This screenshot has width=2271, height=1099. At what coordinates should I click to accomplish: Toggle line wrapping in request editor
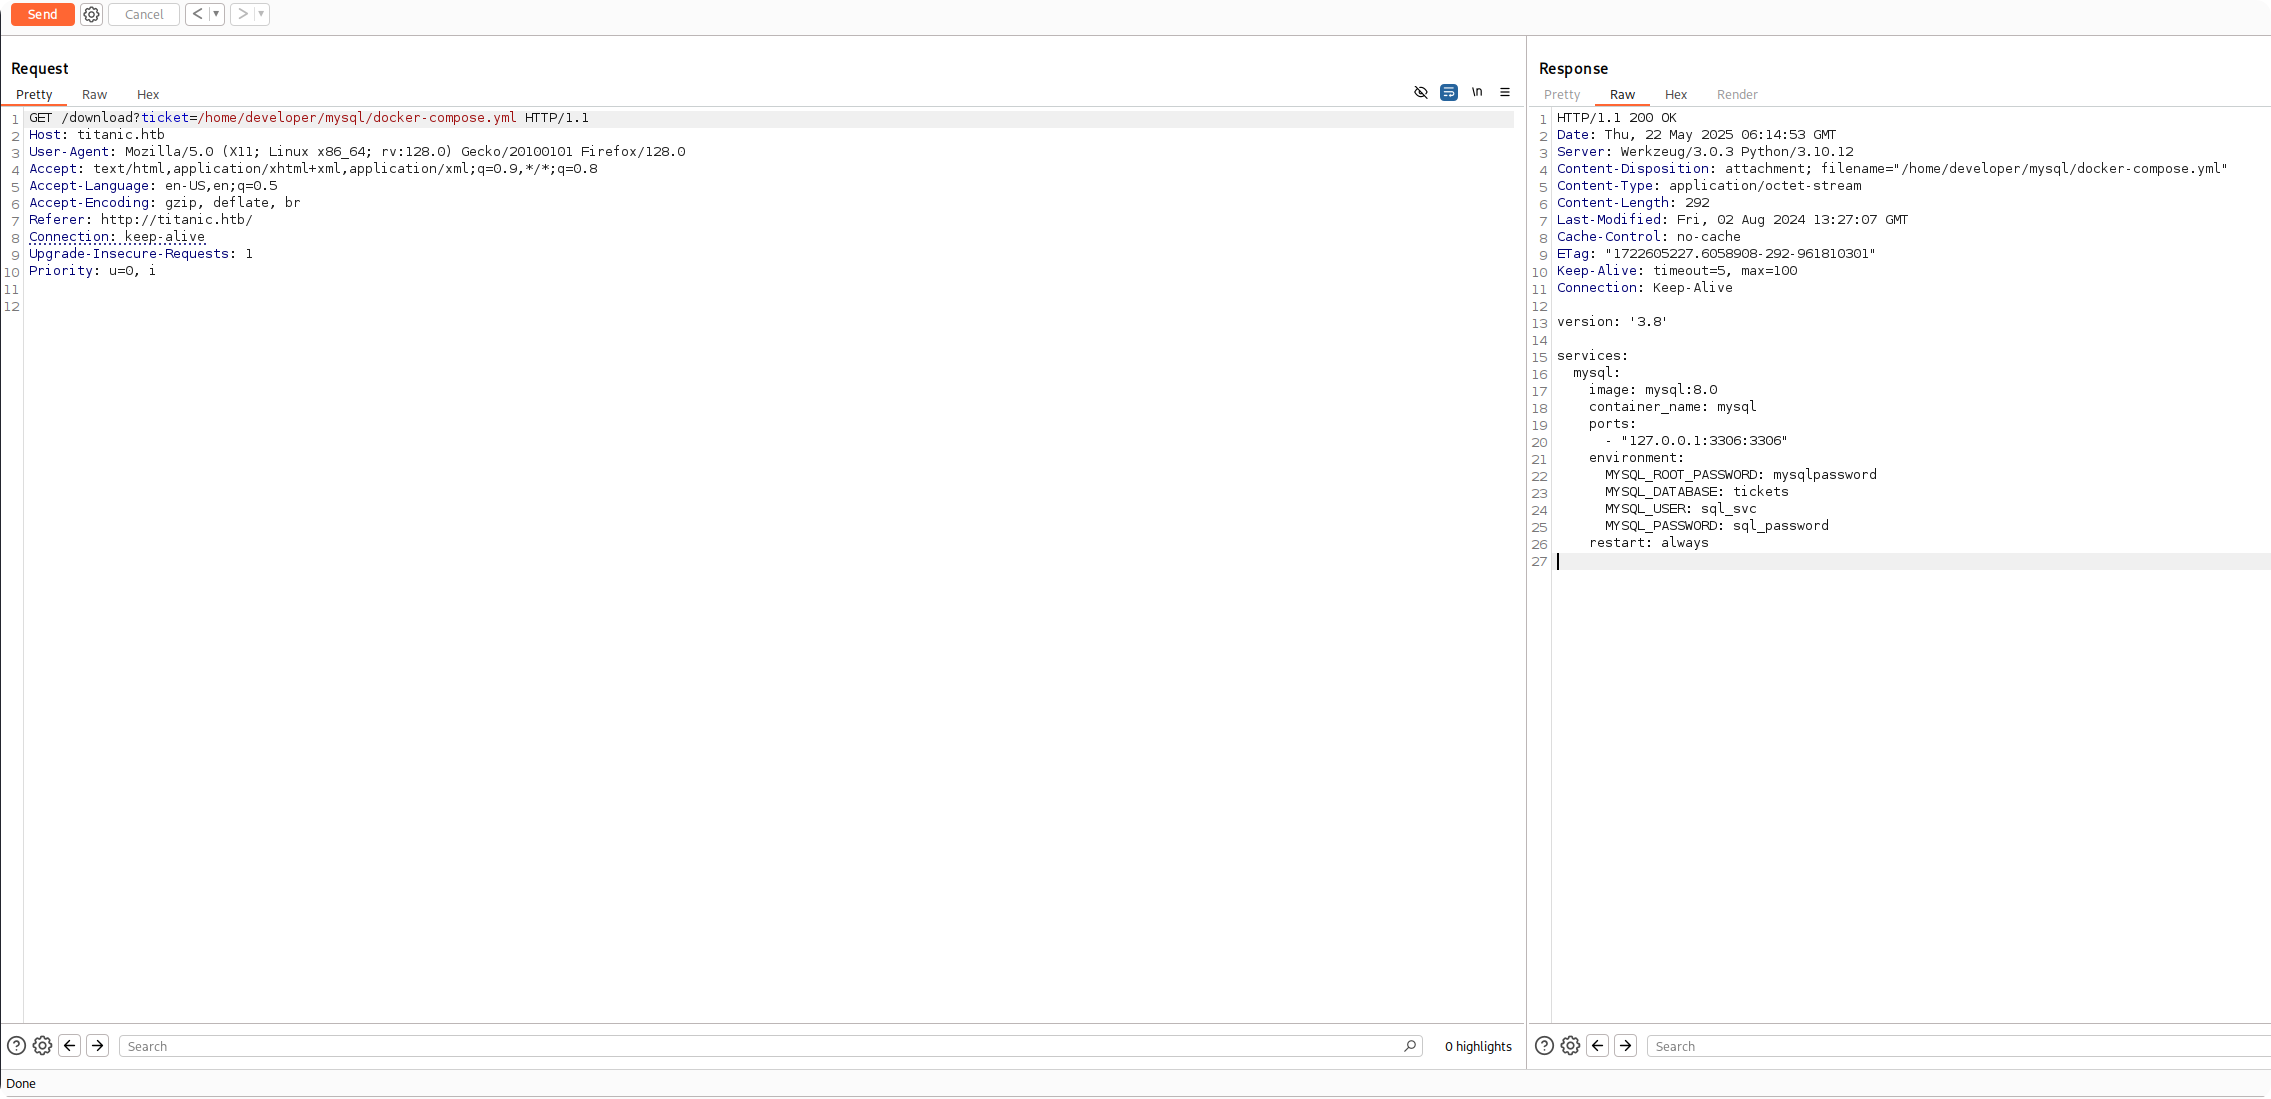click(x=1448, y=92)
